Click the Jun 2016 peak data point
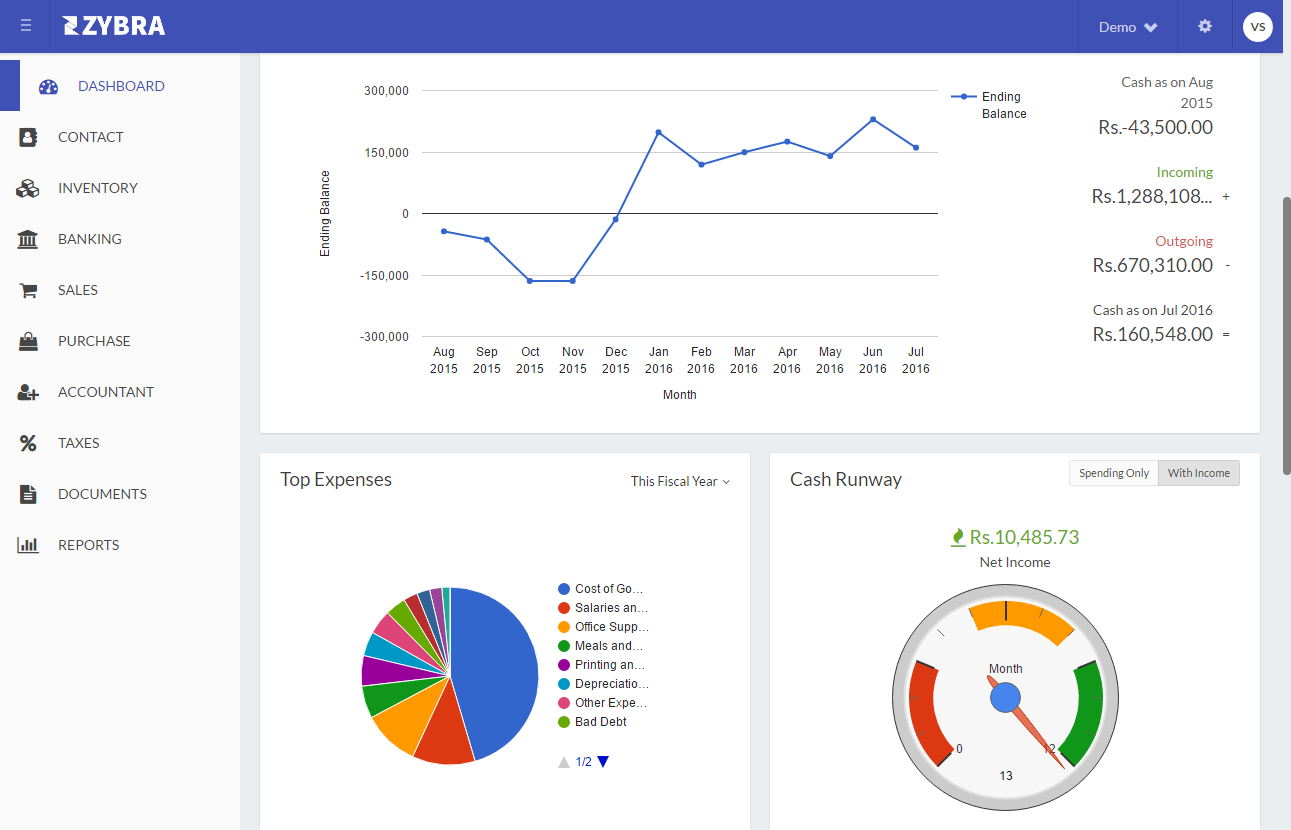The image size is (1291, 830). coord(873,119)
